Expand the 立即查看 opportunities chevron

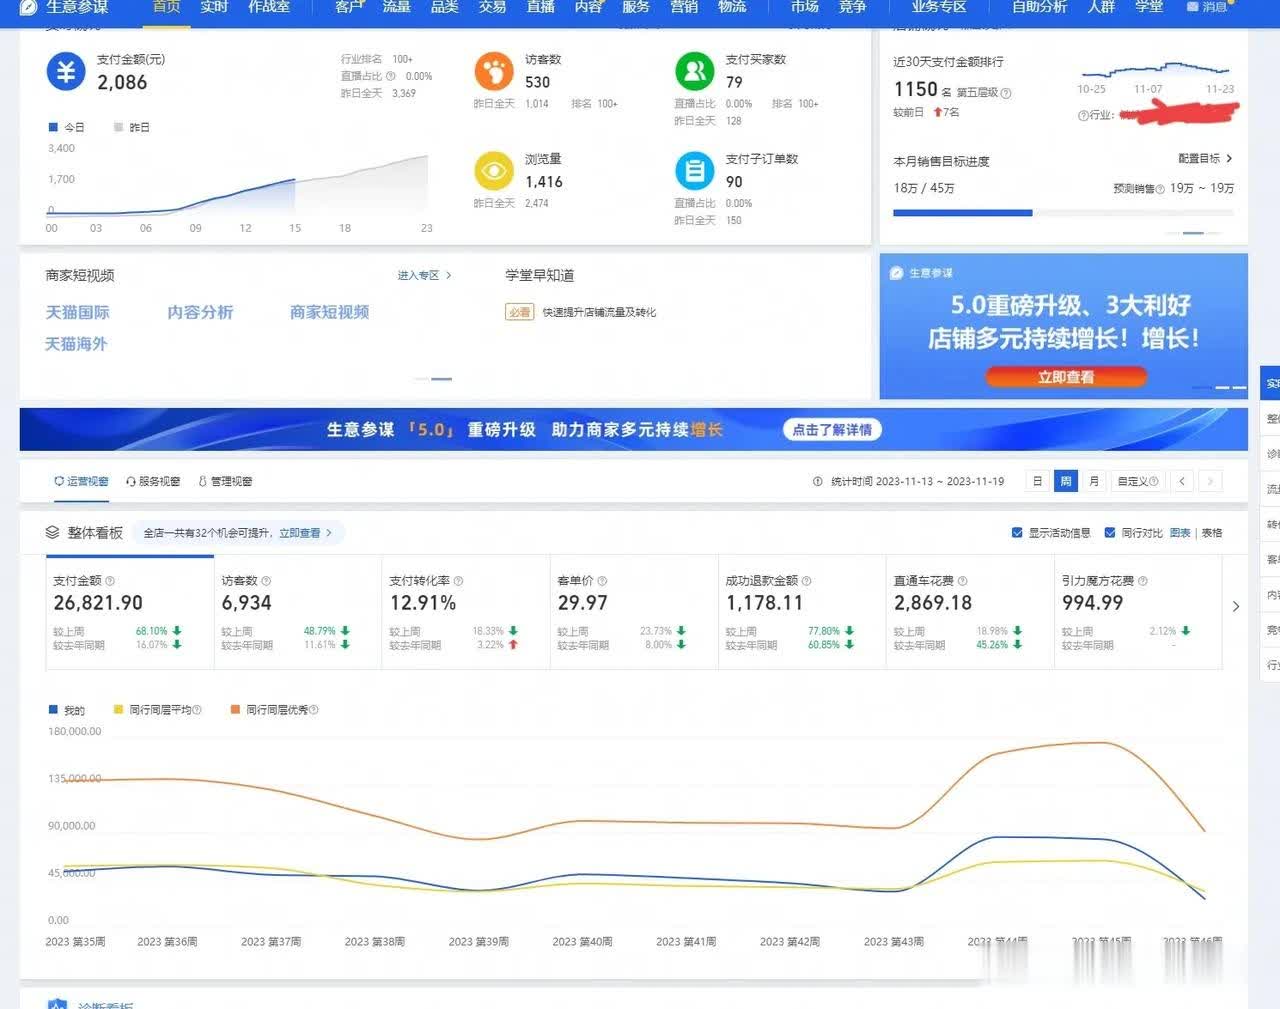pyautogui.click(x=329, y=533)
